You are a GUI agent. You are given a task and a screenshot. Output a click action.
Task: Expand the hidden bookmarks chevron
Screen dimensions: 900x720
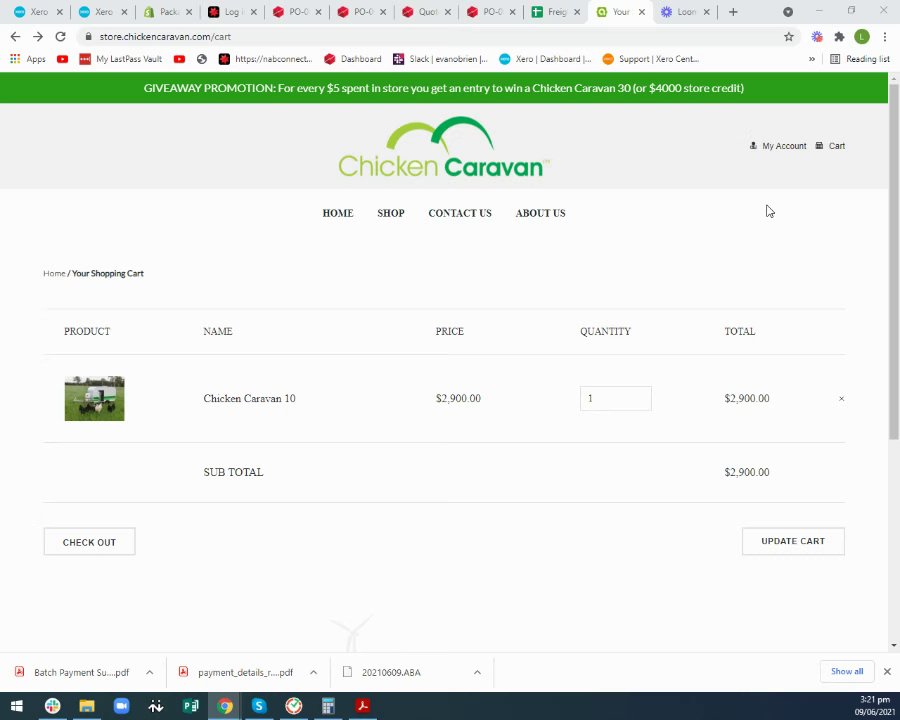(x=812, y=59)
